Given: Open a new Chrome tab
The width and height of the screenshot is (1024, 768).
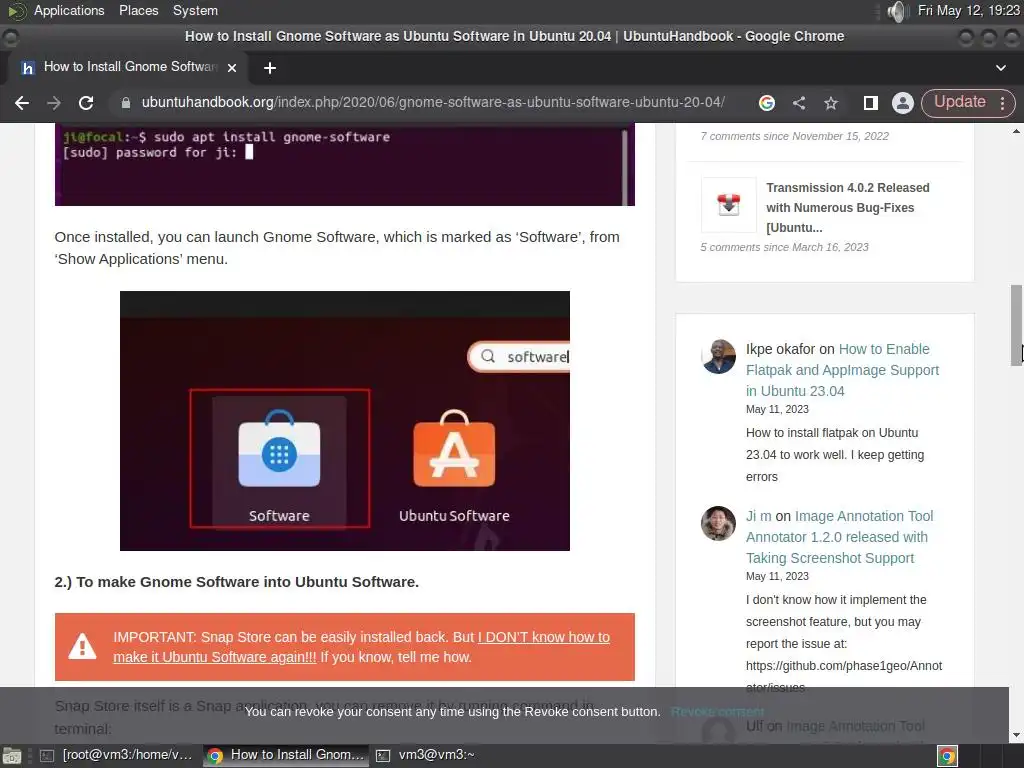Looking at the screenshot, I should (270, 68).
